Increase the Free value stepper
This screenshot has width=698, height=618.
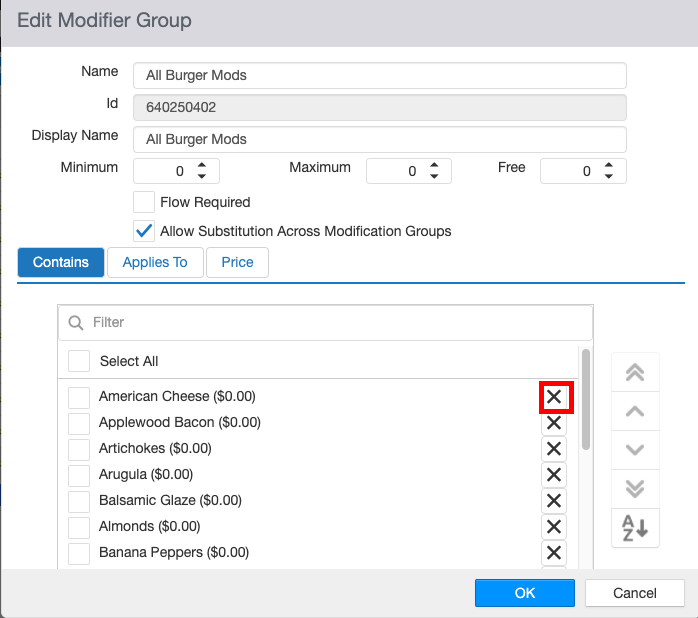click(609, 165)
